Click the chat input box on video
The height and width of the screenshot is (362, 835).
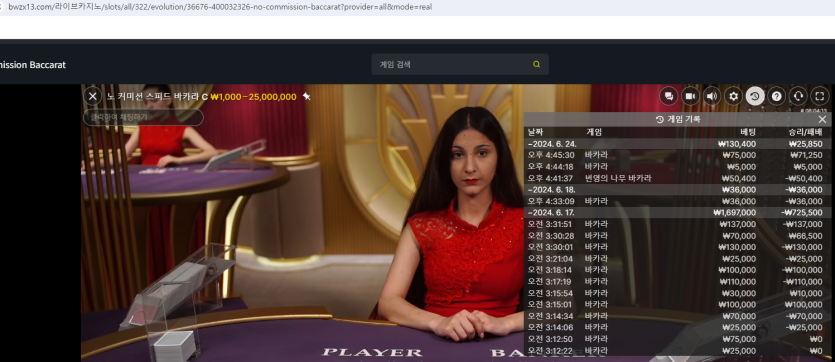pos(143,117)
